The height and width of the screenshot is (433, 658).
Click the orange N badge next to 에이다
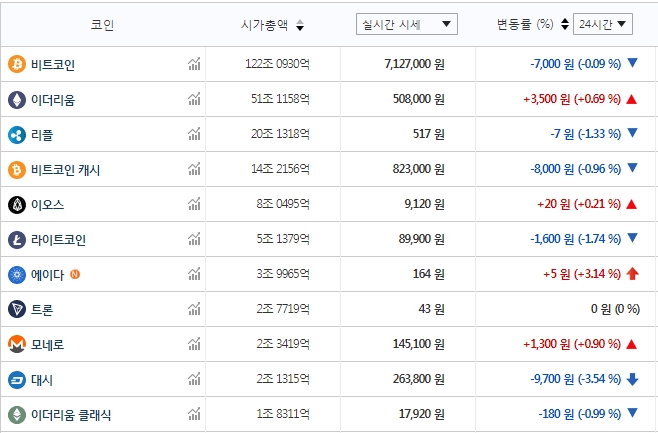[x=76, y=274]
